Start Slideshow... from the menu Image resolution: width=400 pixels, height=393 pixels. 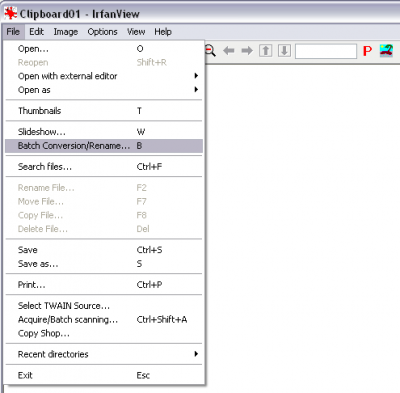(104, 132)
